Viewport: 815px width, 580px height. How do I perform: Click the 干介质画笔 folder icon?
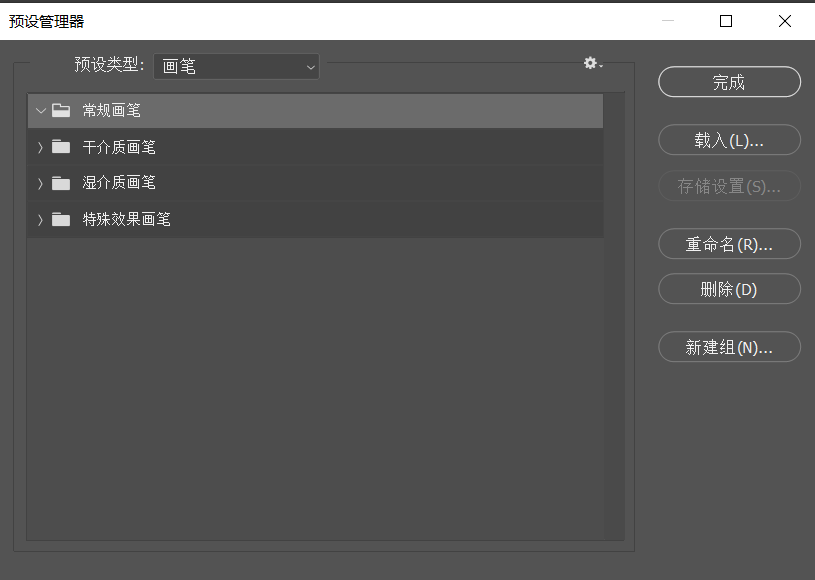(x=61, y=147)
